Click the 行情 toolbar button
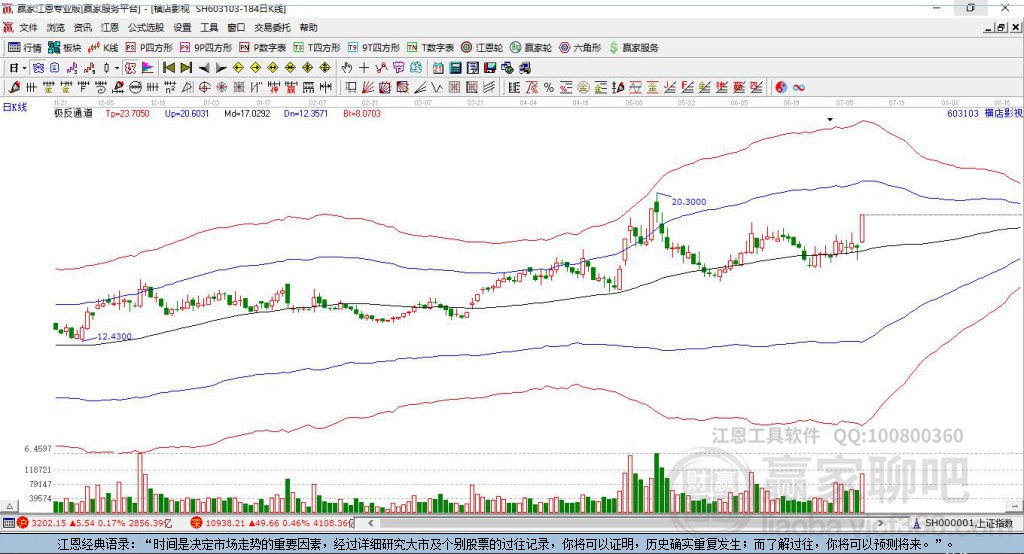Screen dimensions: 1024x554 coord(24,48)
